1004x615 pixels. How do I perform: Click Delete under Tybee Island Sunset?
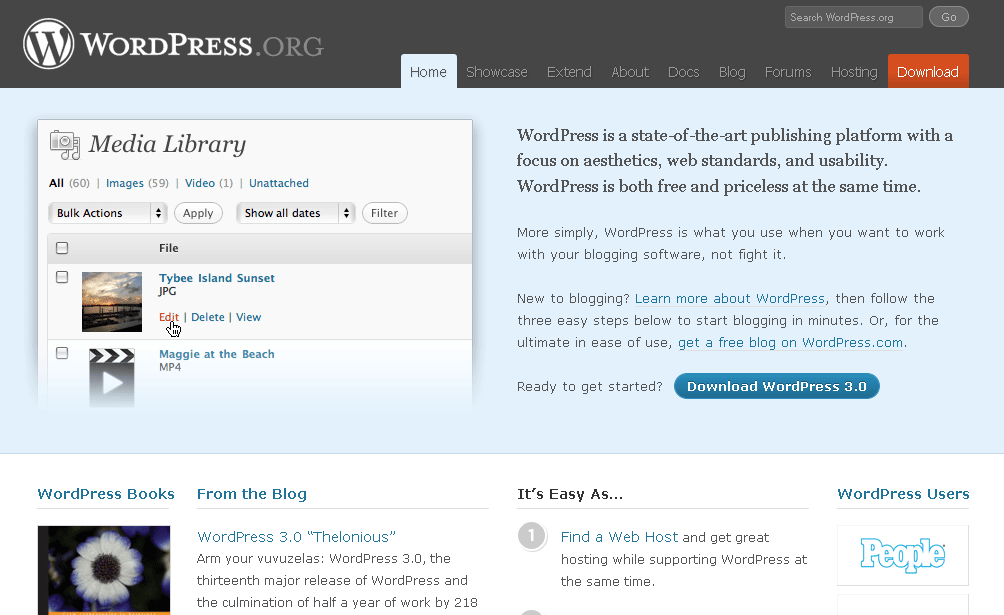[208, 317]
